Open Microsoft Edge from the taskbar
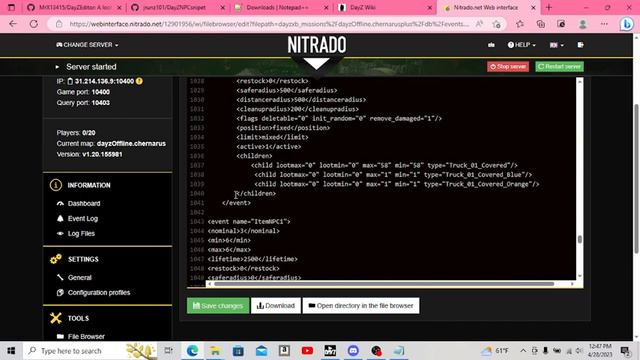The image size is (640, 360). [192, 351]
